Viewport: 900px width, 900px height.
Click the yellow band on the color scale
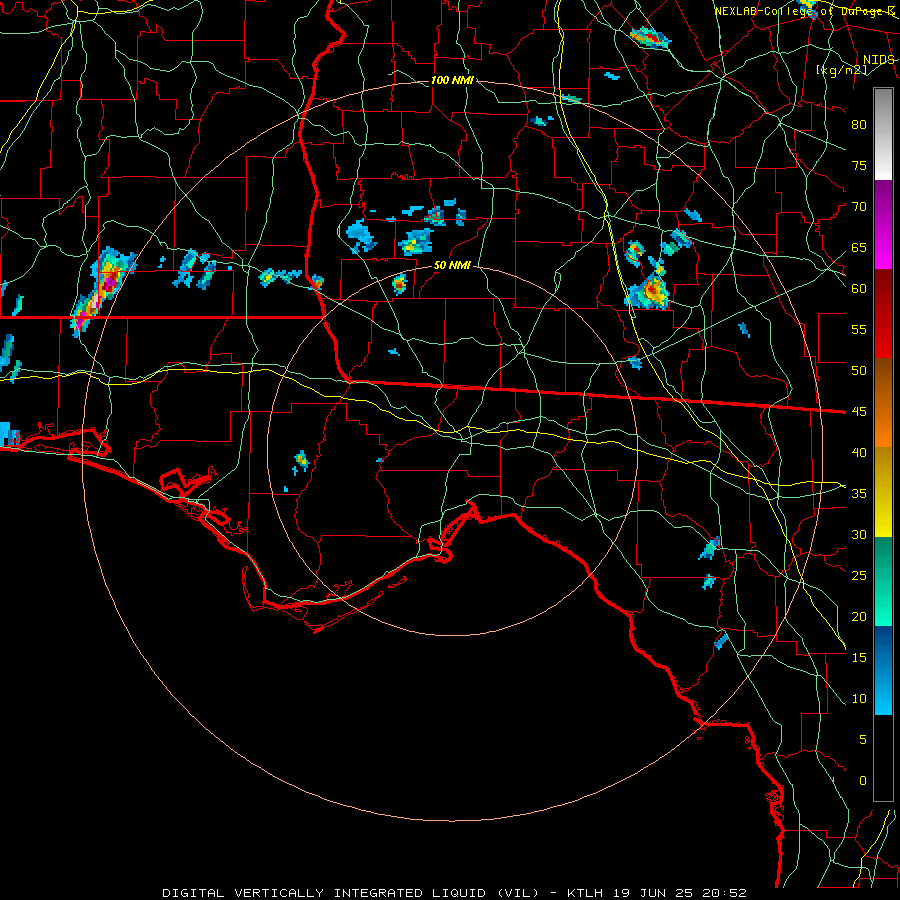tap(883, 492)
